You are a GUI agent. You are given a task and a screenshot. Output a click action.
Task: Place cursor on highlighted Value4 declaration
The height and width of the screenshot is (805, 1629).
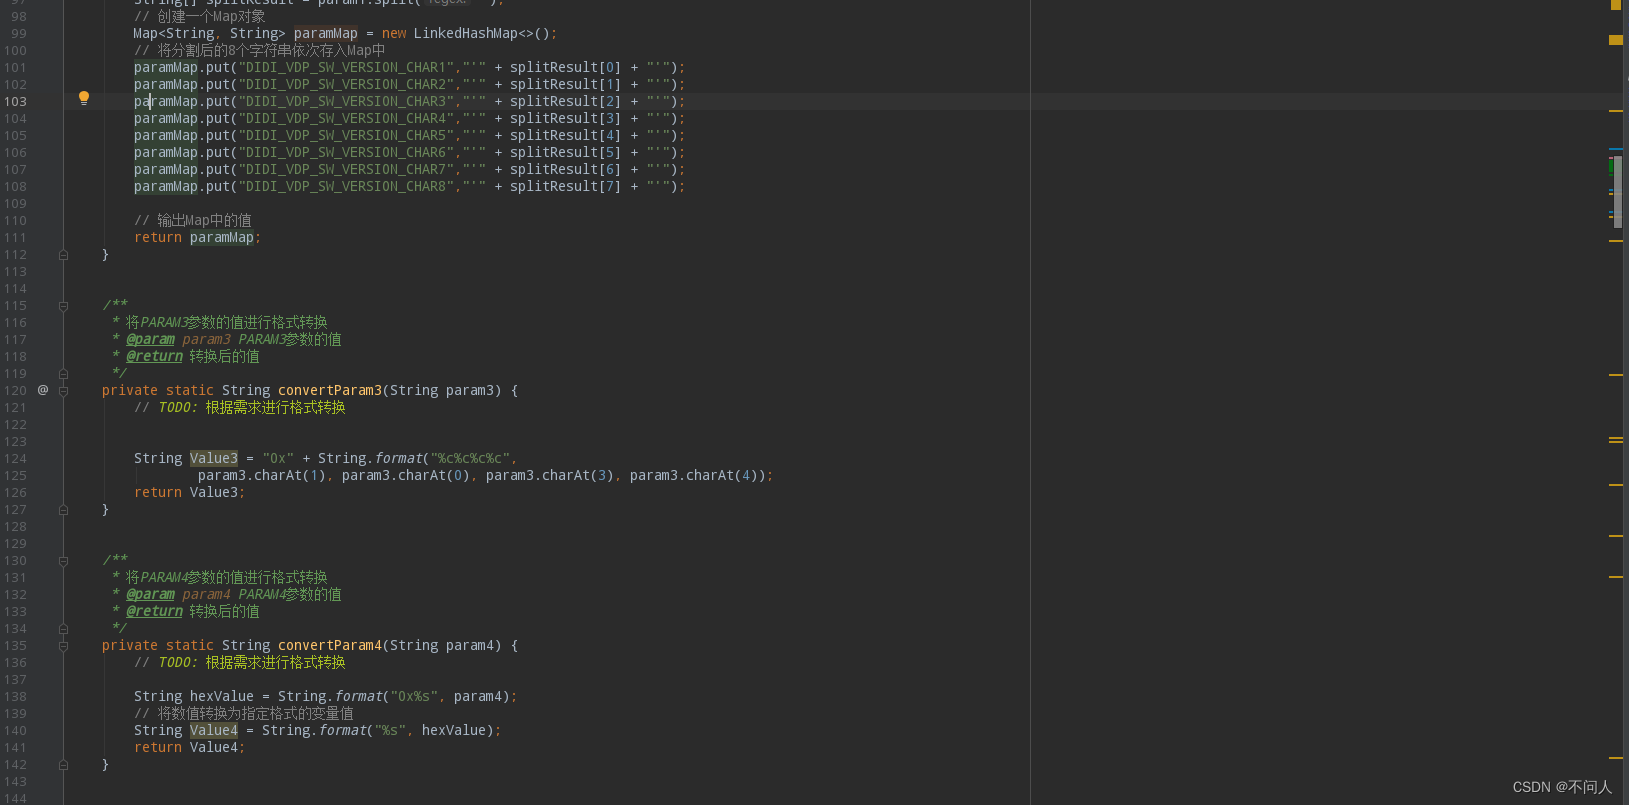(x=214, y=730)
